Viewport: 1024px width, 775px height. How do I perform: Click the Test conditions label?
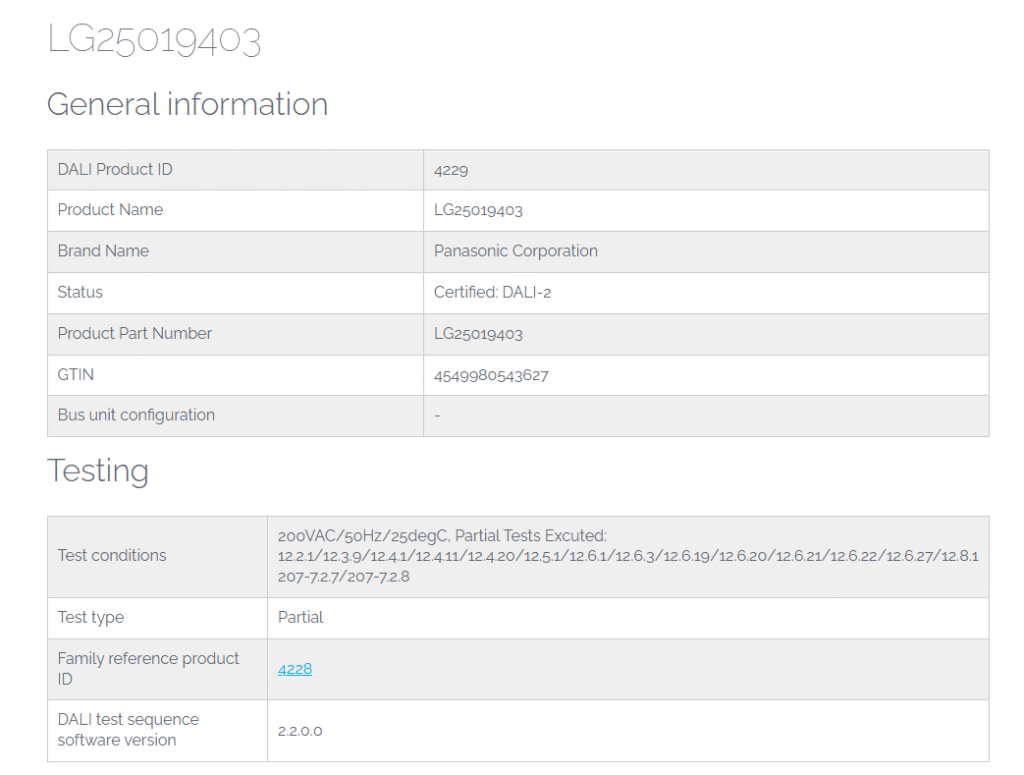coord(112,556)
